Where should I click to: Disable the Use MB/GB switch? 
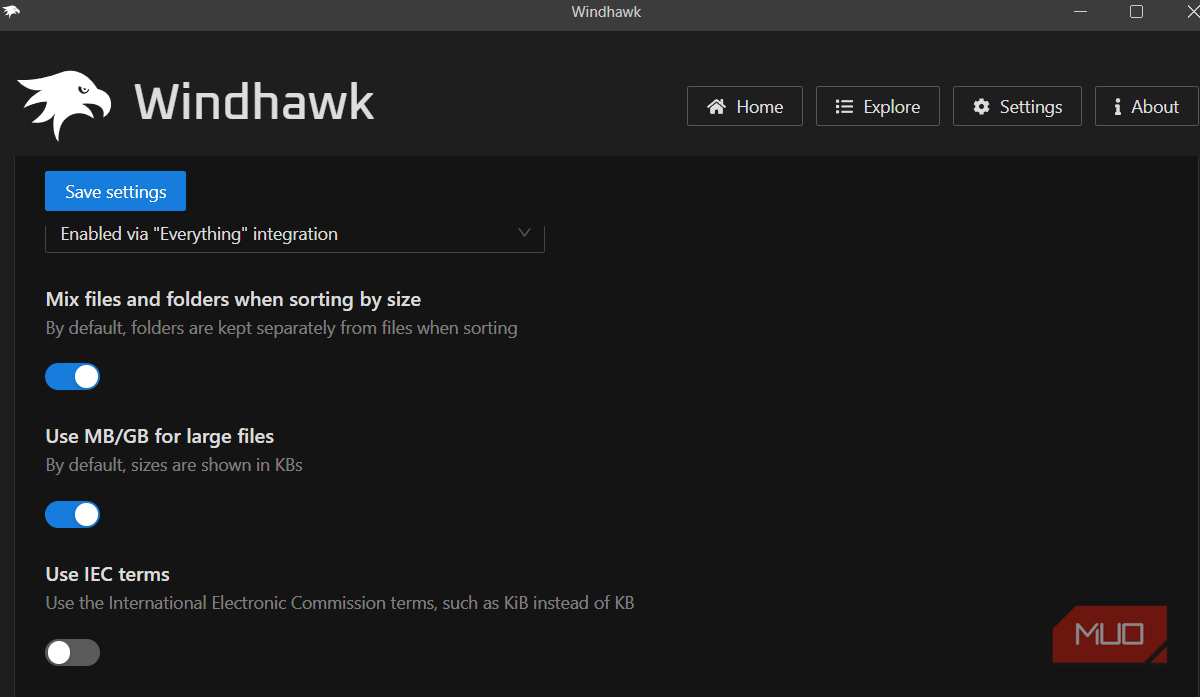point(73,514)
